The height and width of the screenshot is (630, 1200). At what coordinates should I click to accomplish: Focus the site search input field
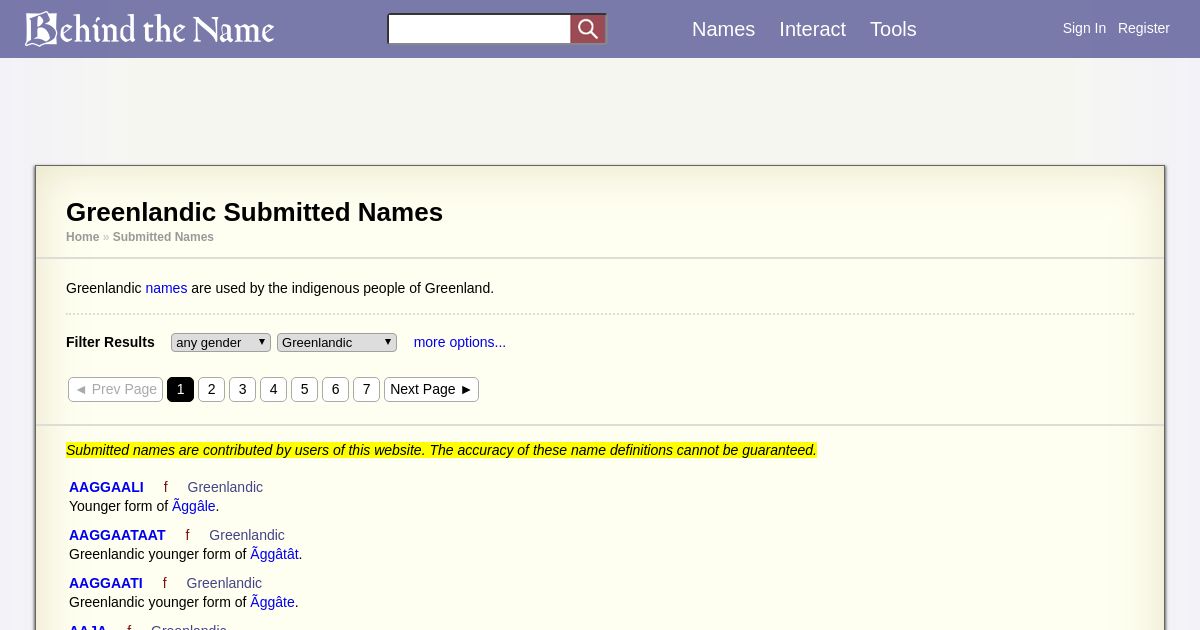click(479, 29)
